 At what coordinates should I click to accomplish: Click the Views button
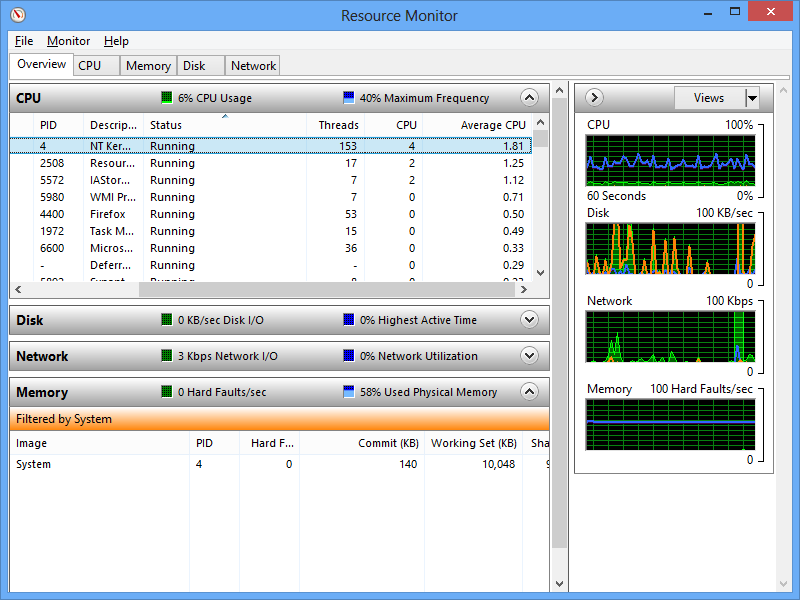click(x=709, y=97)
